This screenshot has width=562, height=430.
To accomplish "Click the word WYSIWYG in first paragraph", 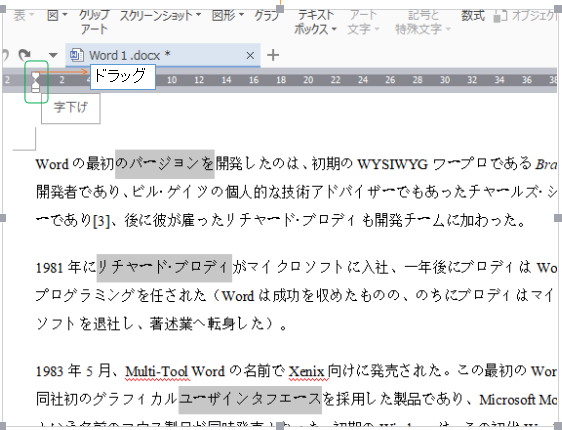I will pos(392,164).
